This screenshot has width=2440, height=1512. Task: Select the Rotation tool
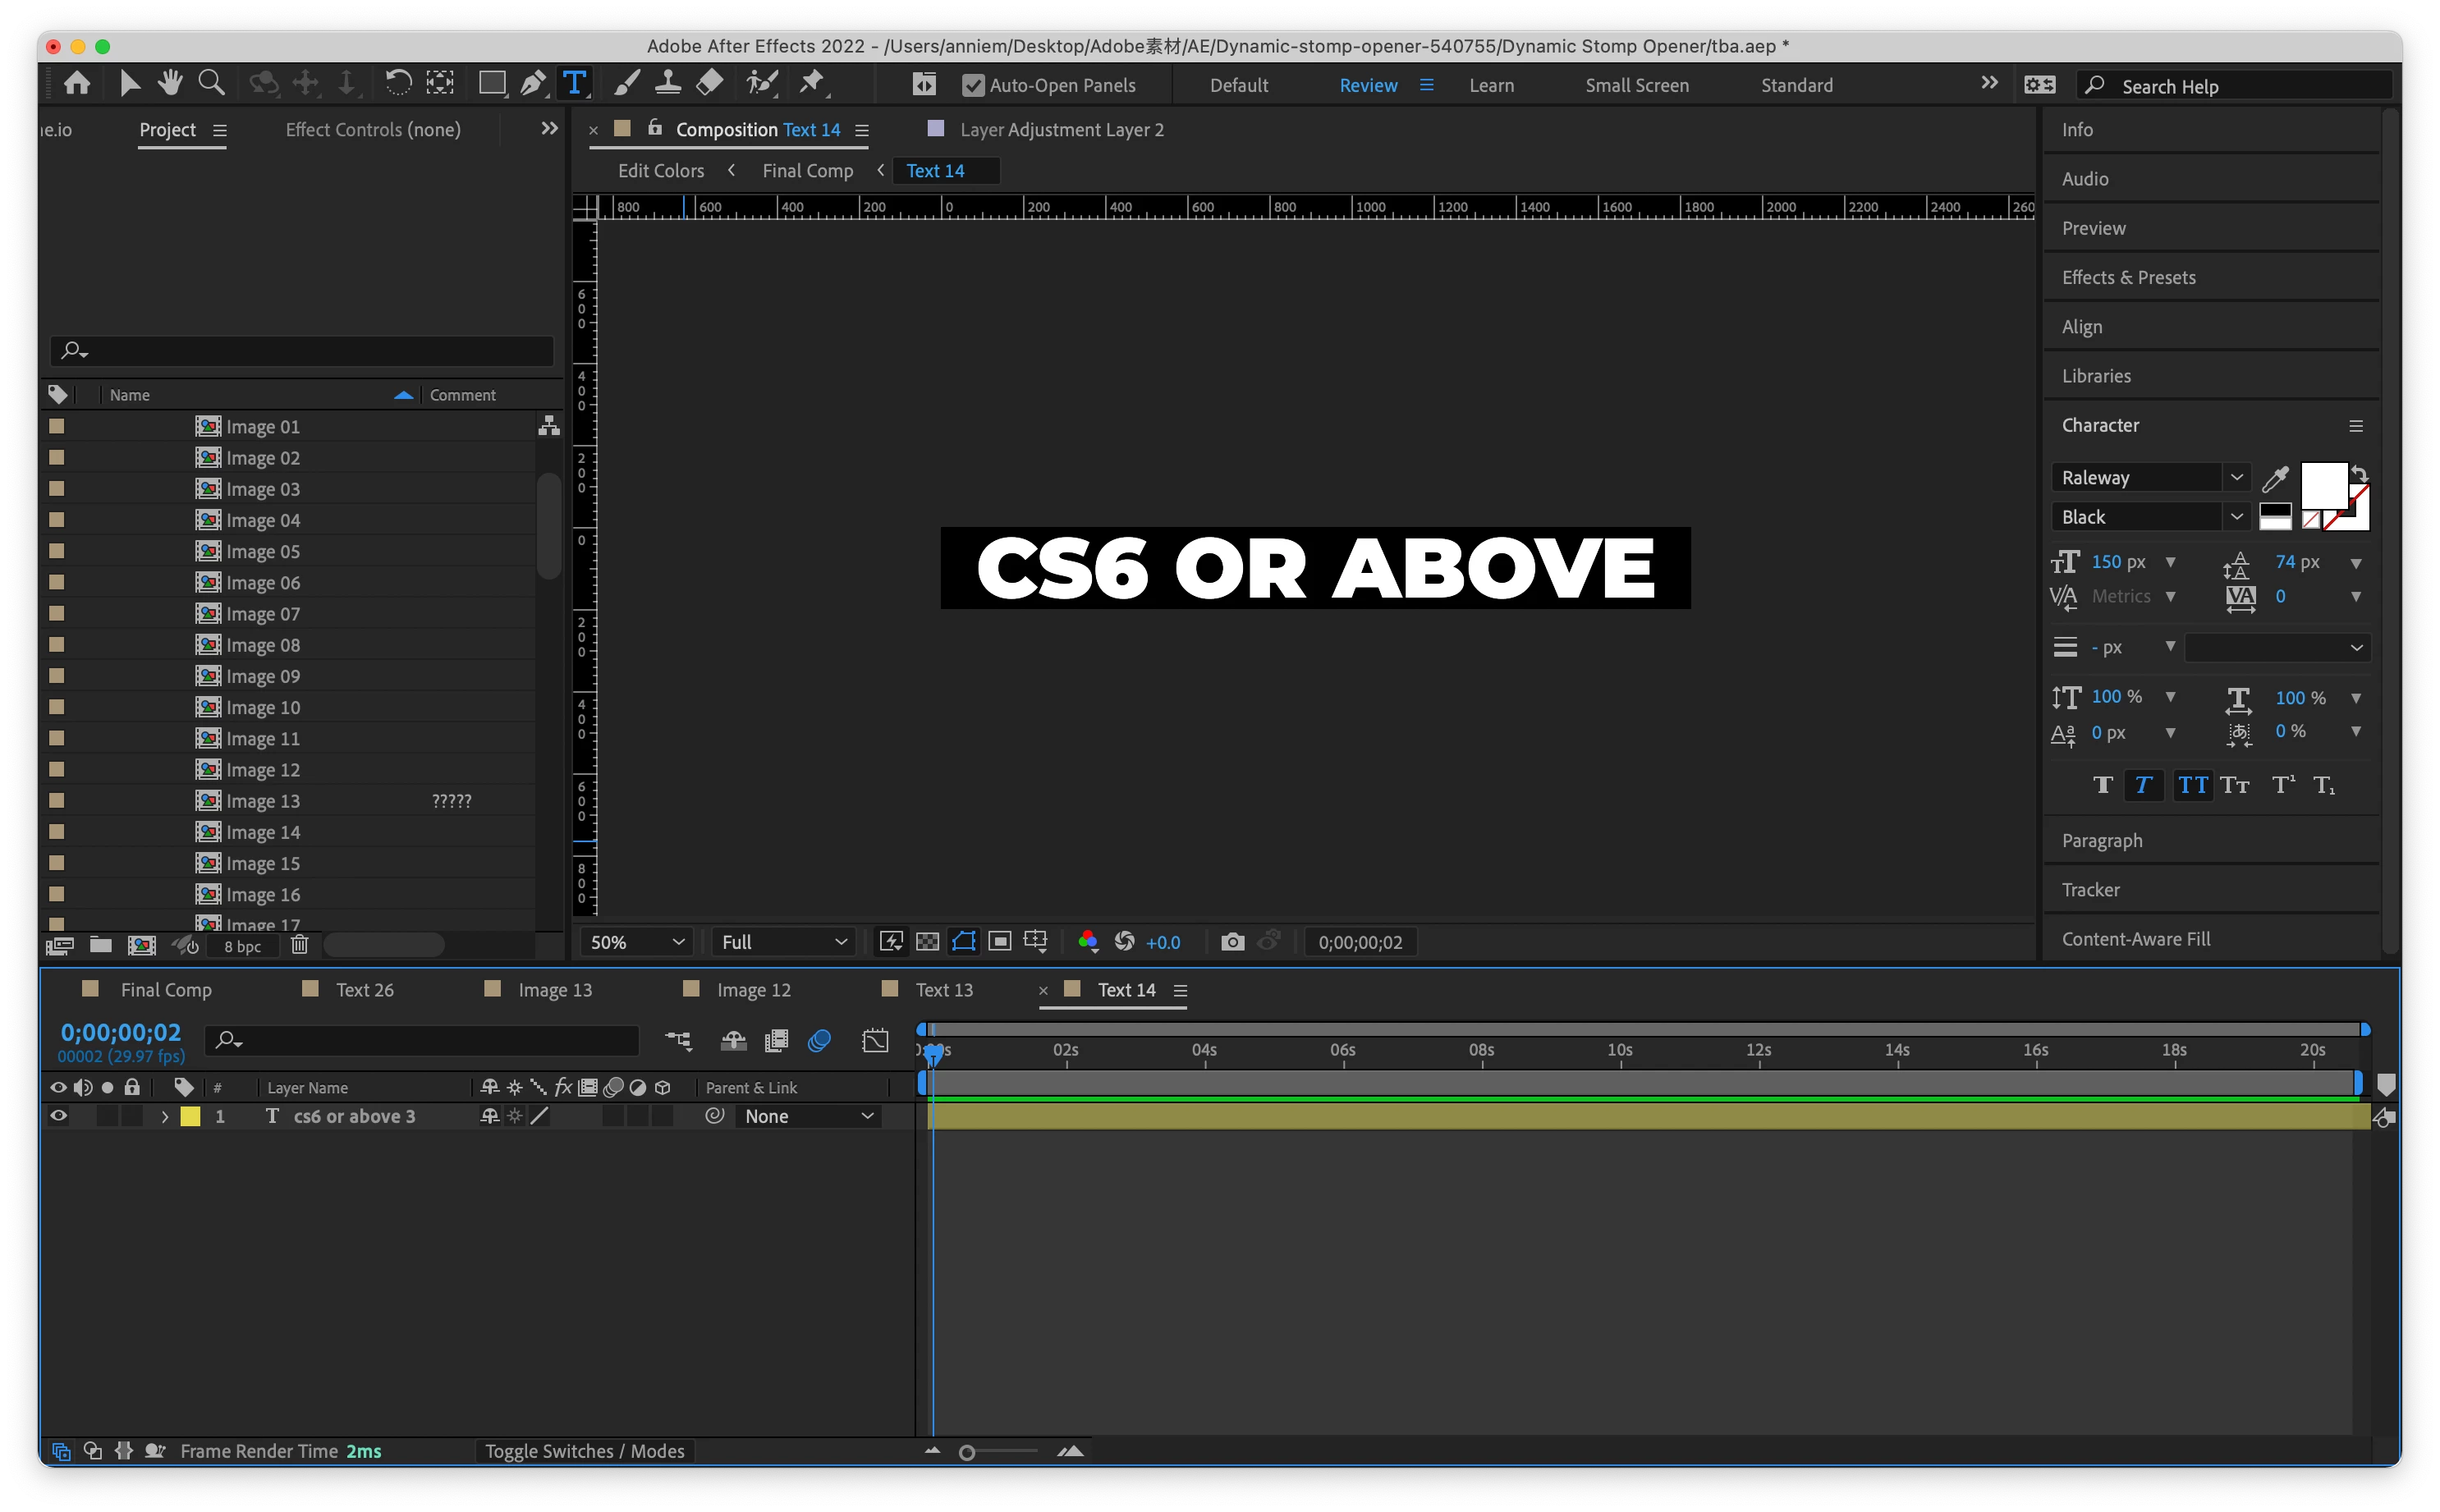click(398, 83)
